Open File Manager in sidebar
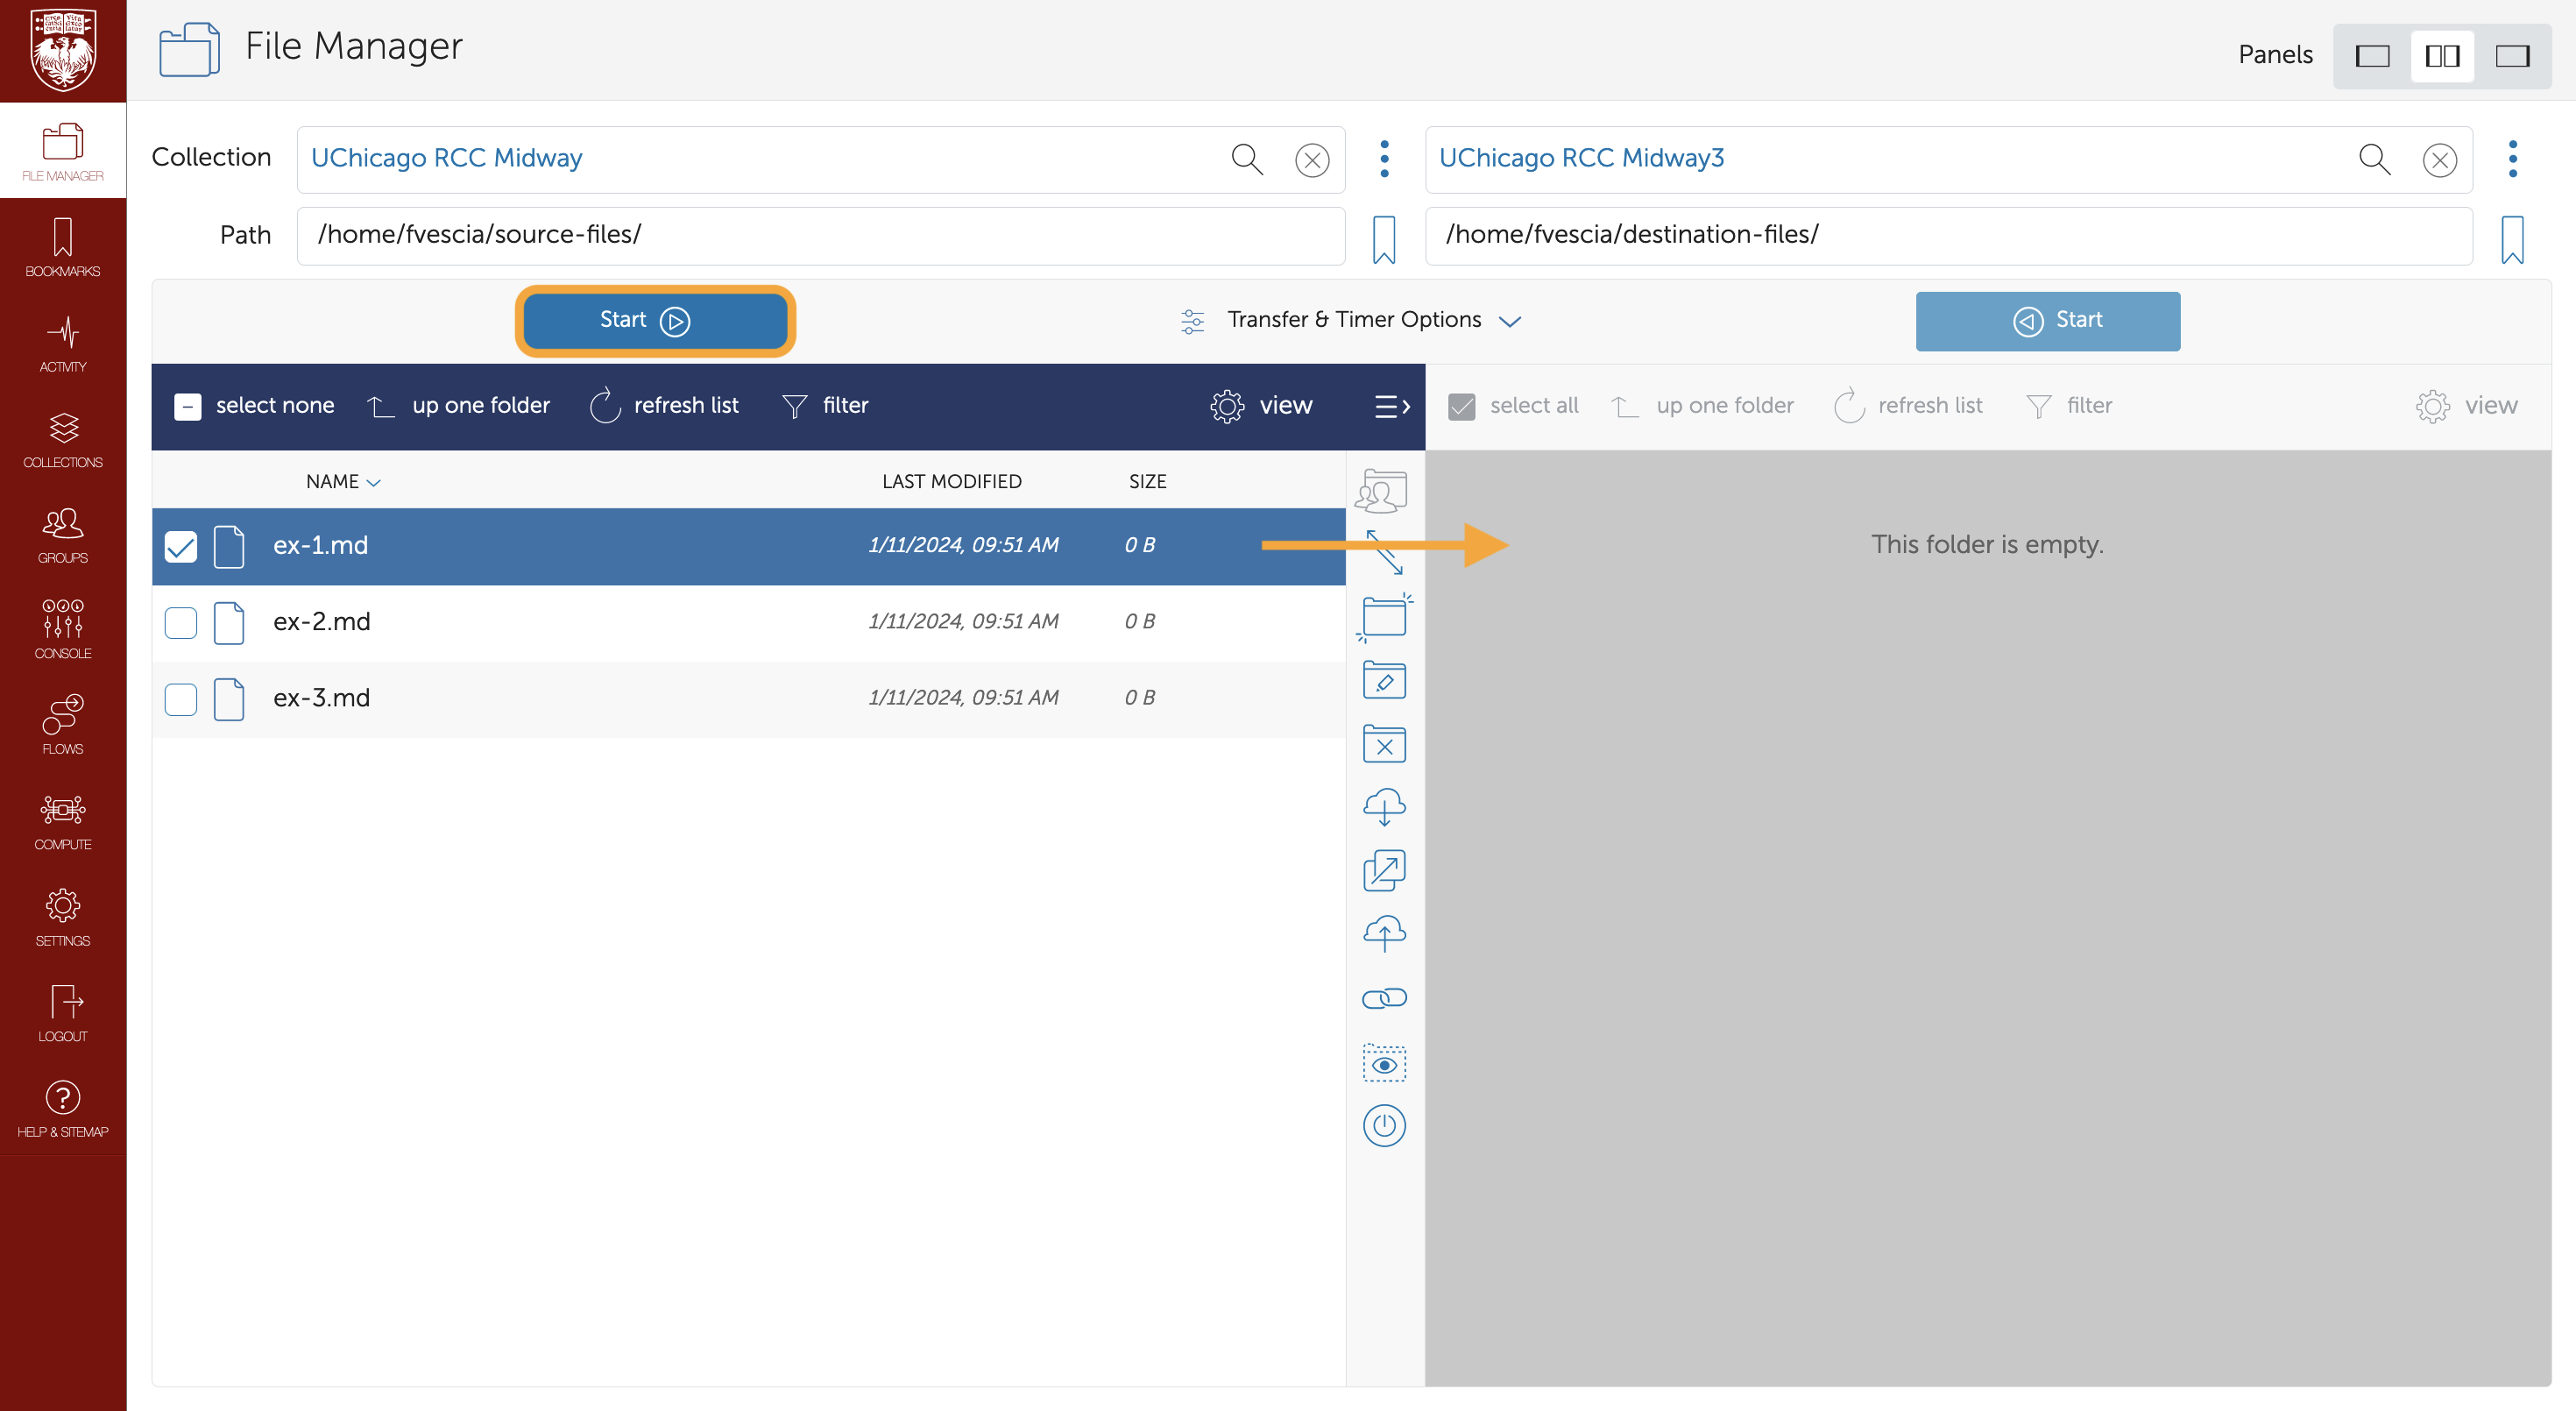This screenshot has width=2576, height=1411. tap(63, 151)
